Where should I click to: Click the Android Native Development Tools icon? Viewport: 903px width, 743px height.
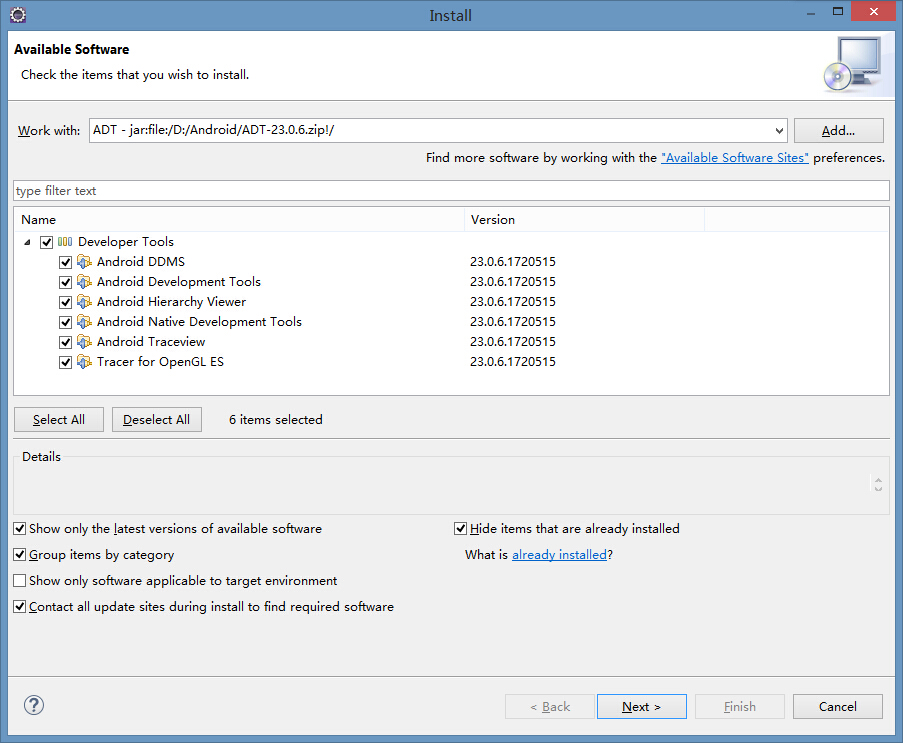(84, 322)
